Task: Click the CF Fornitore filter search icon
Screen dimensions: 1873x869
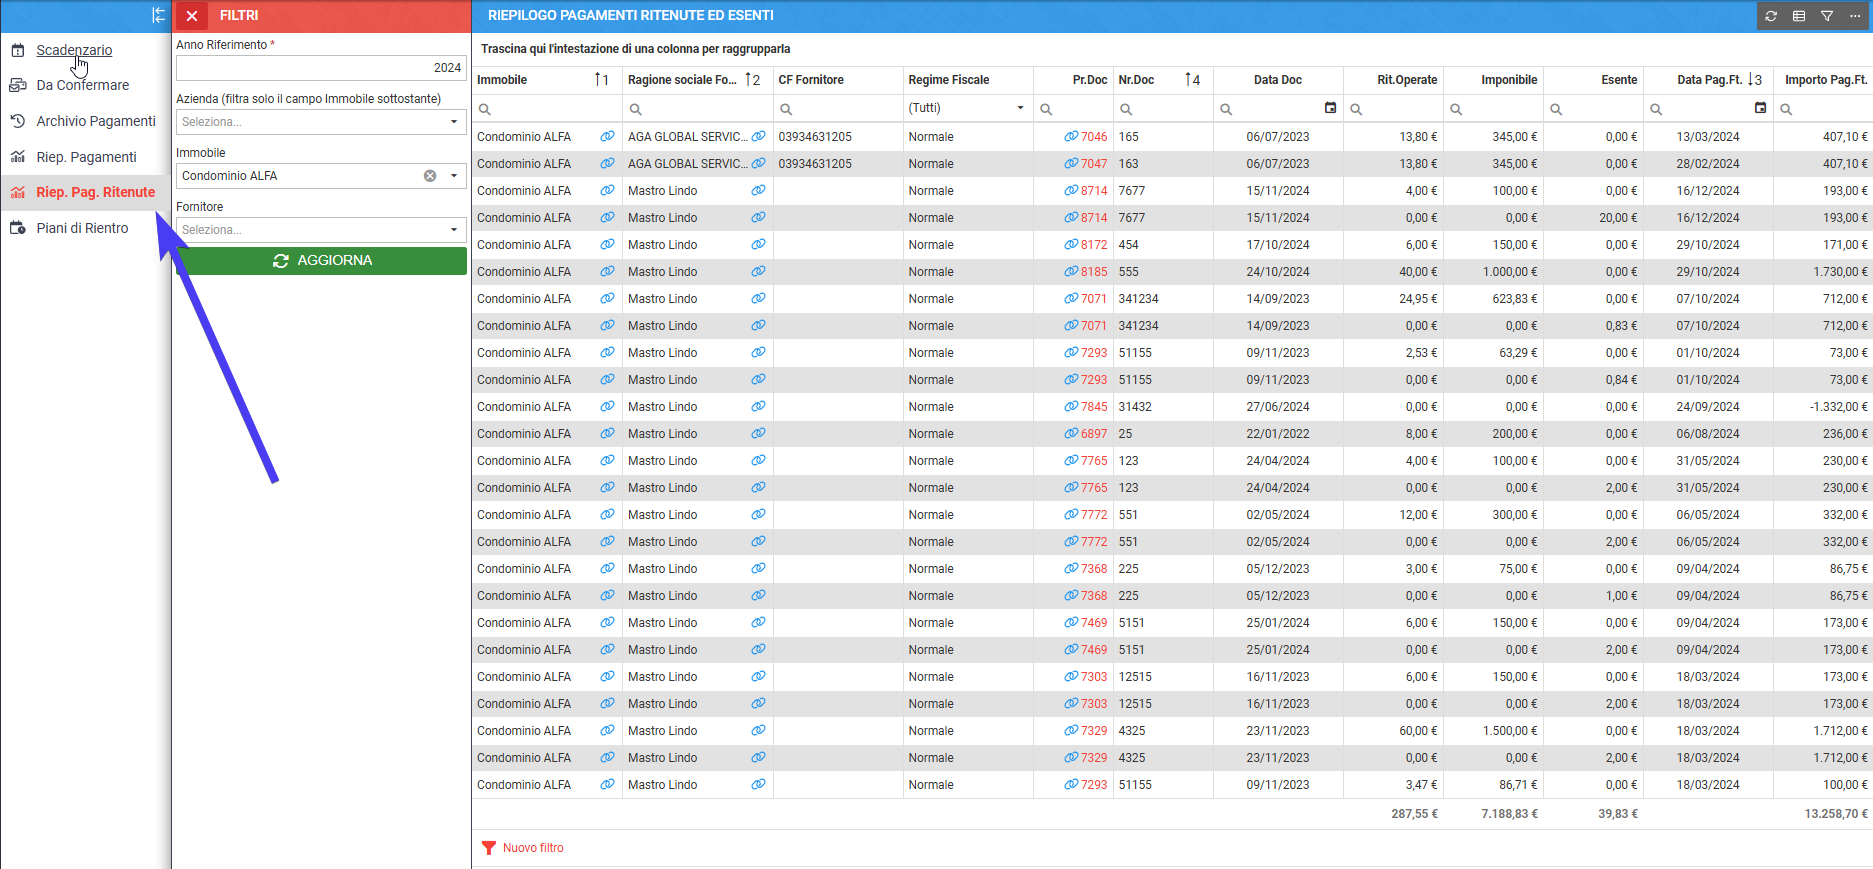Action: pos(786,109)
